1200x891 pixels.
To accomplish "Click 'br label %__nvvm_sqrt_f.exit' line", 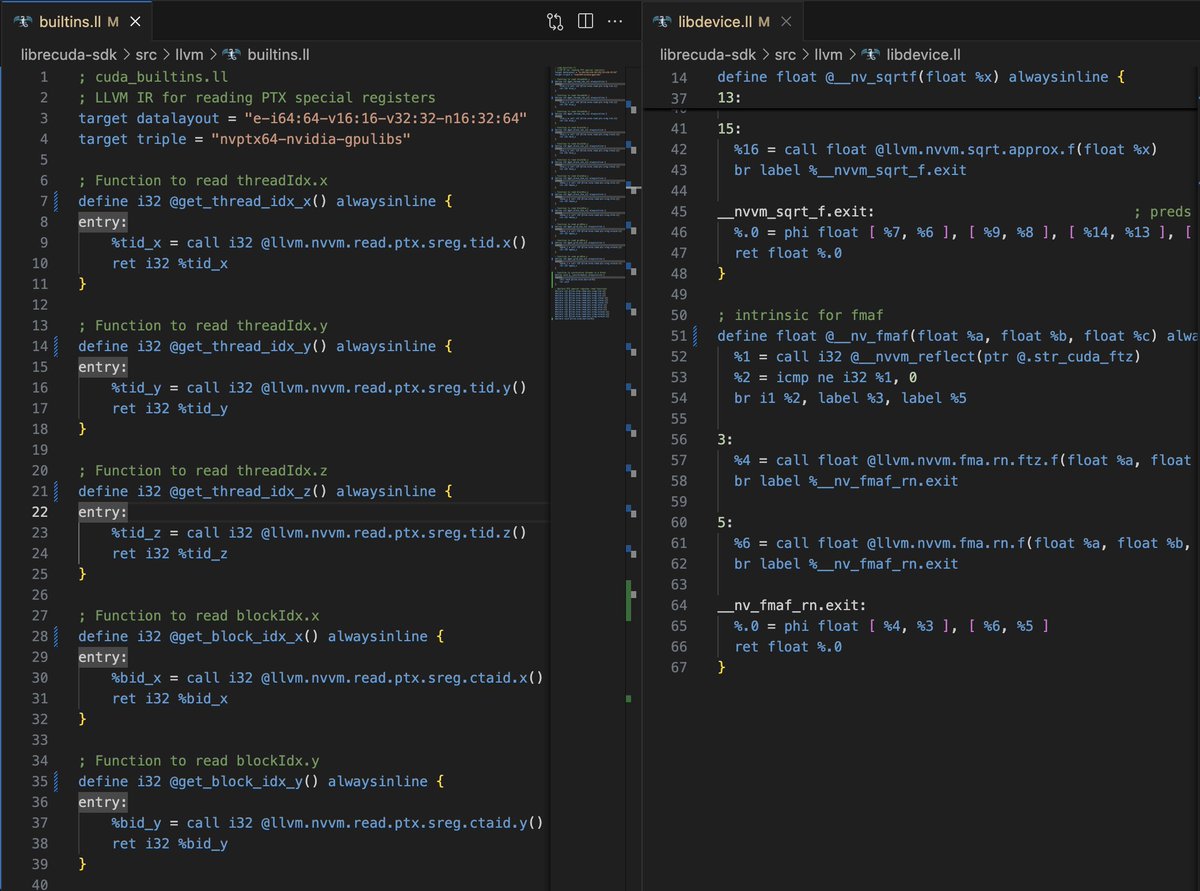I will [850, 170].
